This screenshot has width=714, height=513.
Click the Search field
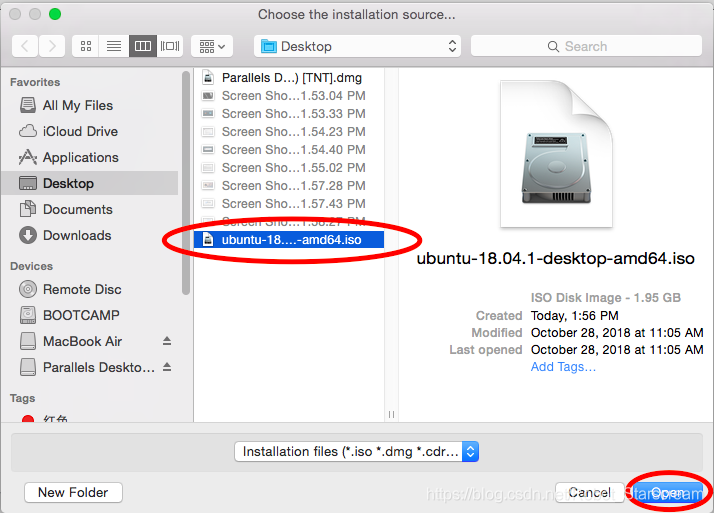click(586, 46)
